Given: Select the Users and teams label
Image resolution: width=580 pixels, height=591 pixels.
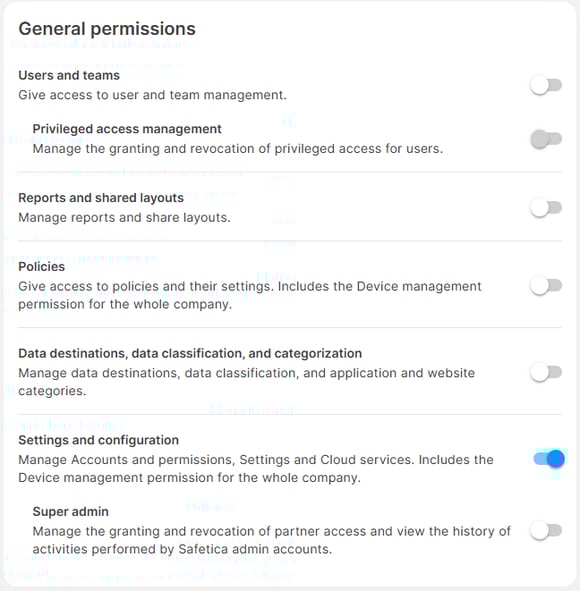Looking at the screenshot, I should click(69, 75).
